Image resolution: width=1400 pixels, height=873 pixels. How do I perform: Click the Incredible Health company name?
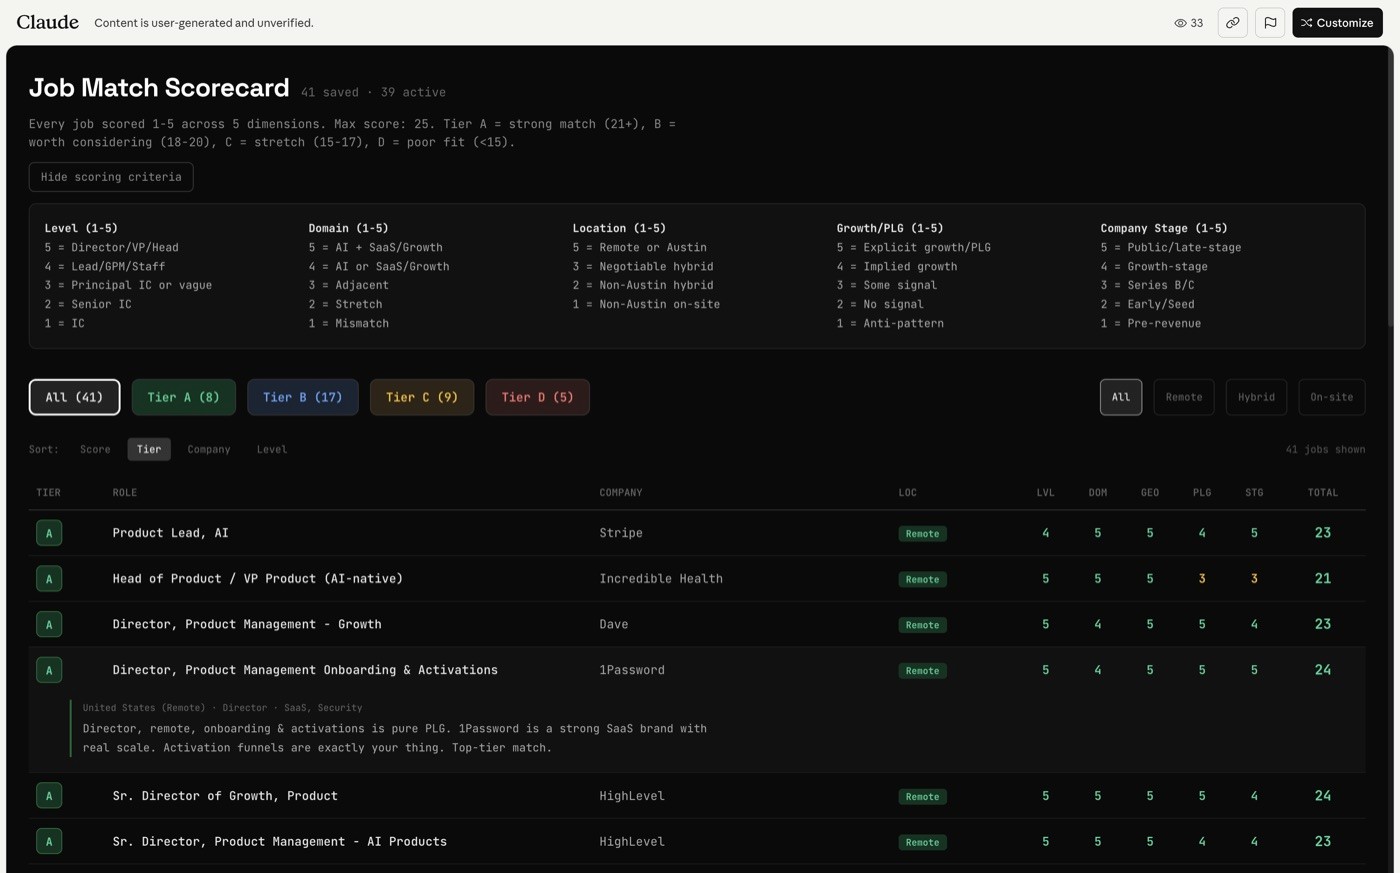[x=661, y=579]
